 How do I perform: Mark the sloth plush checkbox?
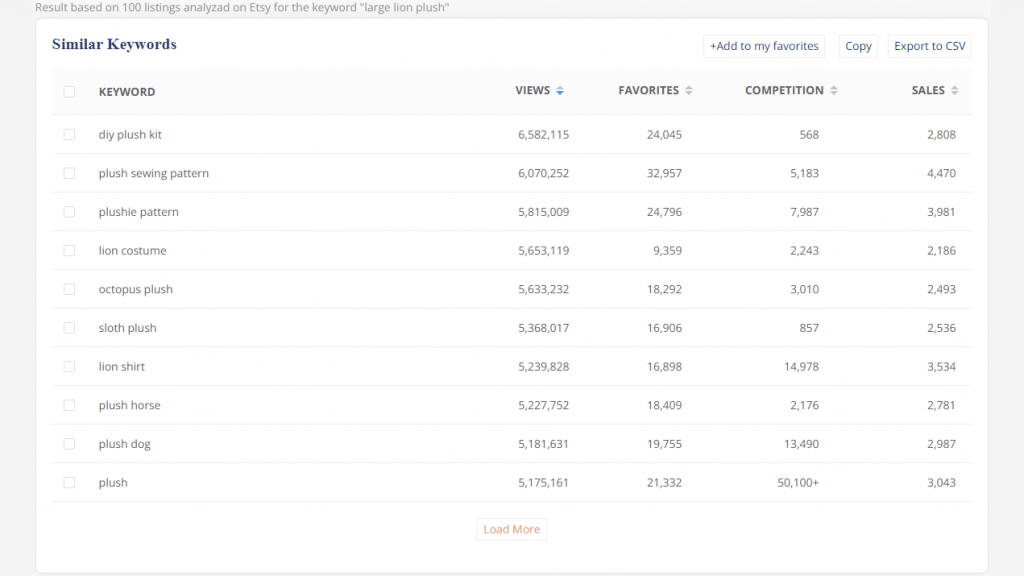click(69, 328)
